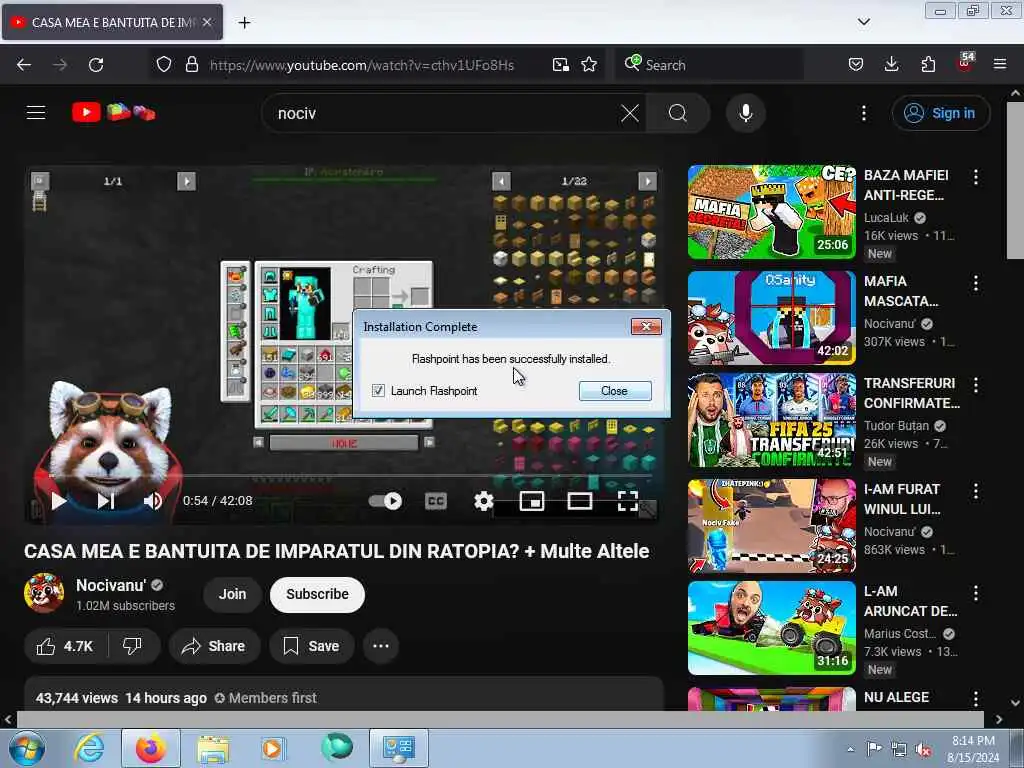The height and width of the screenshot is (768, 1024).
Task: Enter full screen mode
Action: click(628, 501)
